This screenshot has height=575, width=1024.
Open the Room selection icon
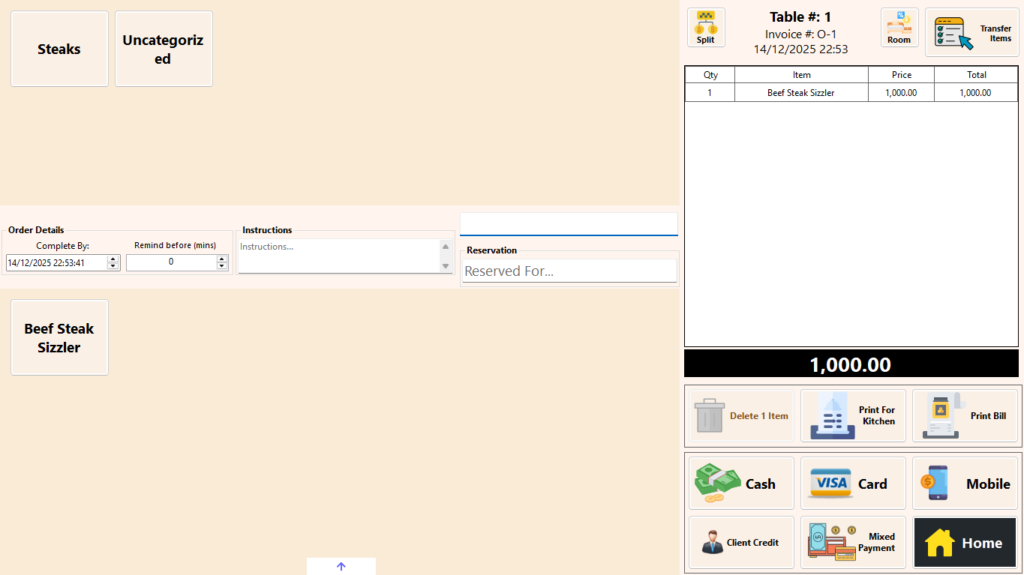(x=899, y=27)
